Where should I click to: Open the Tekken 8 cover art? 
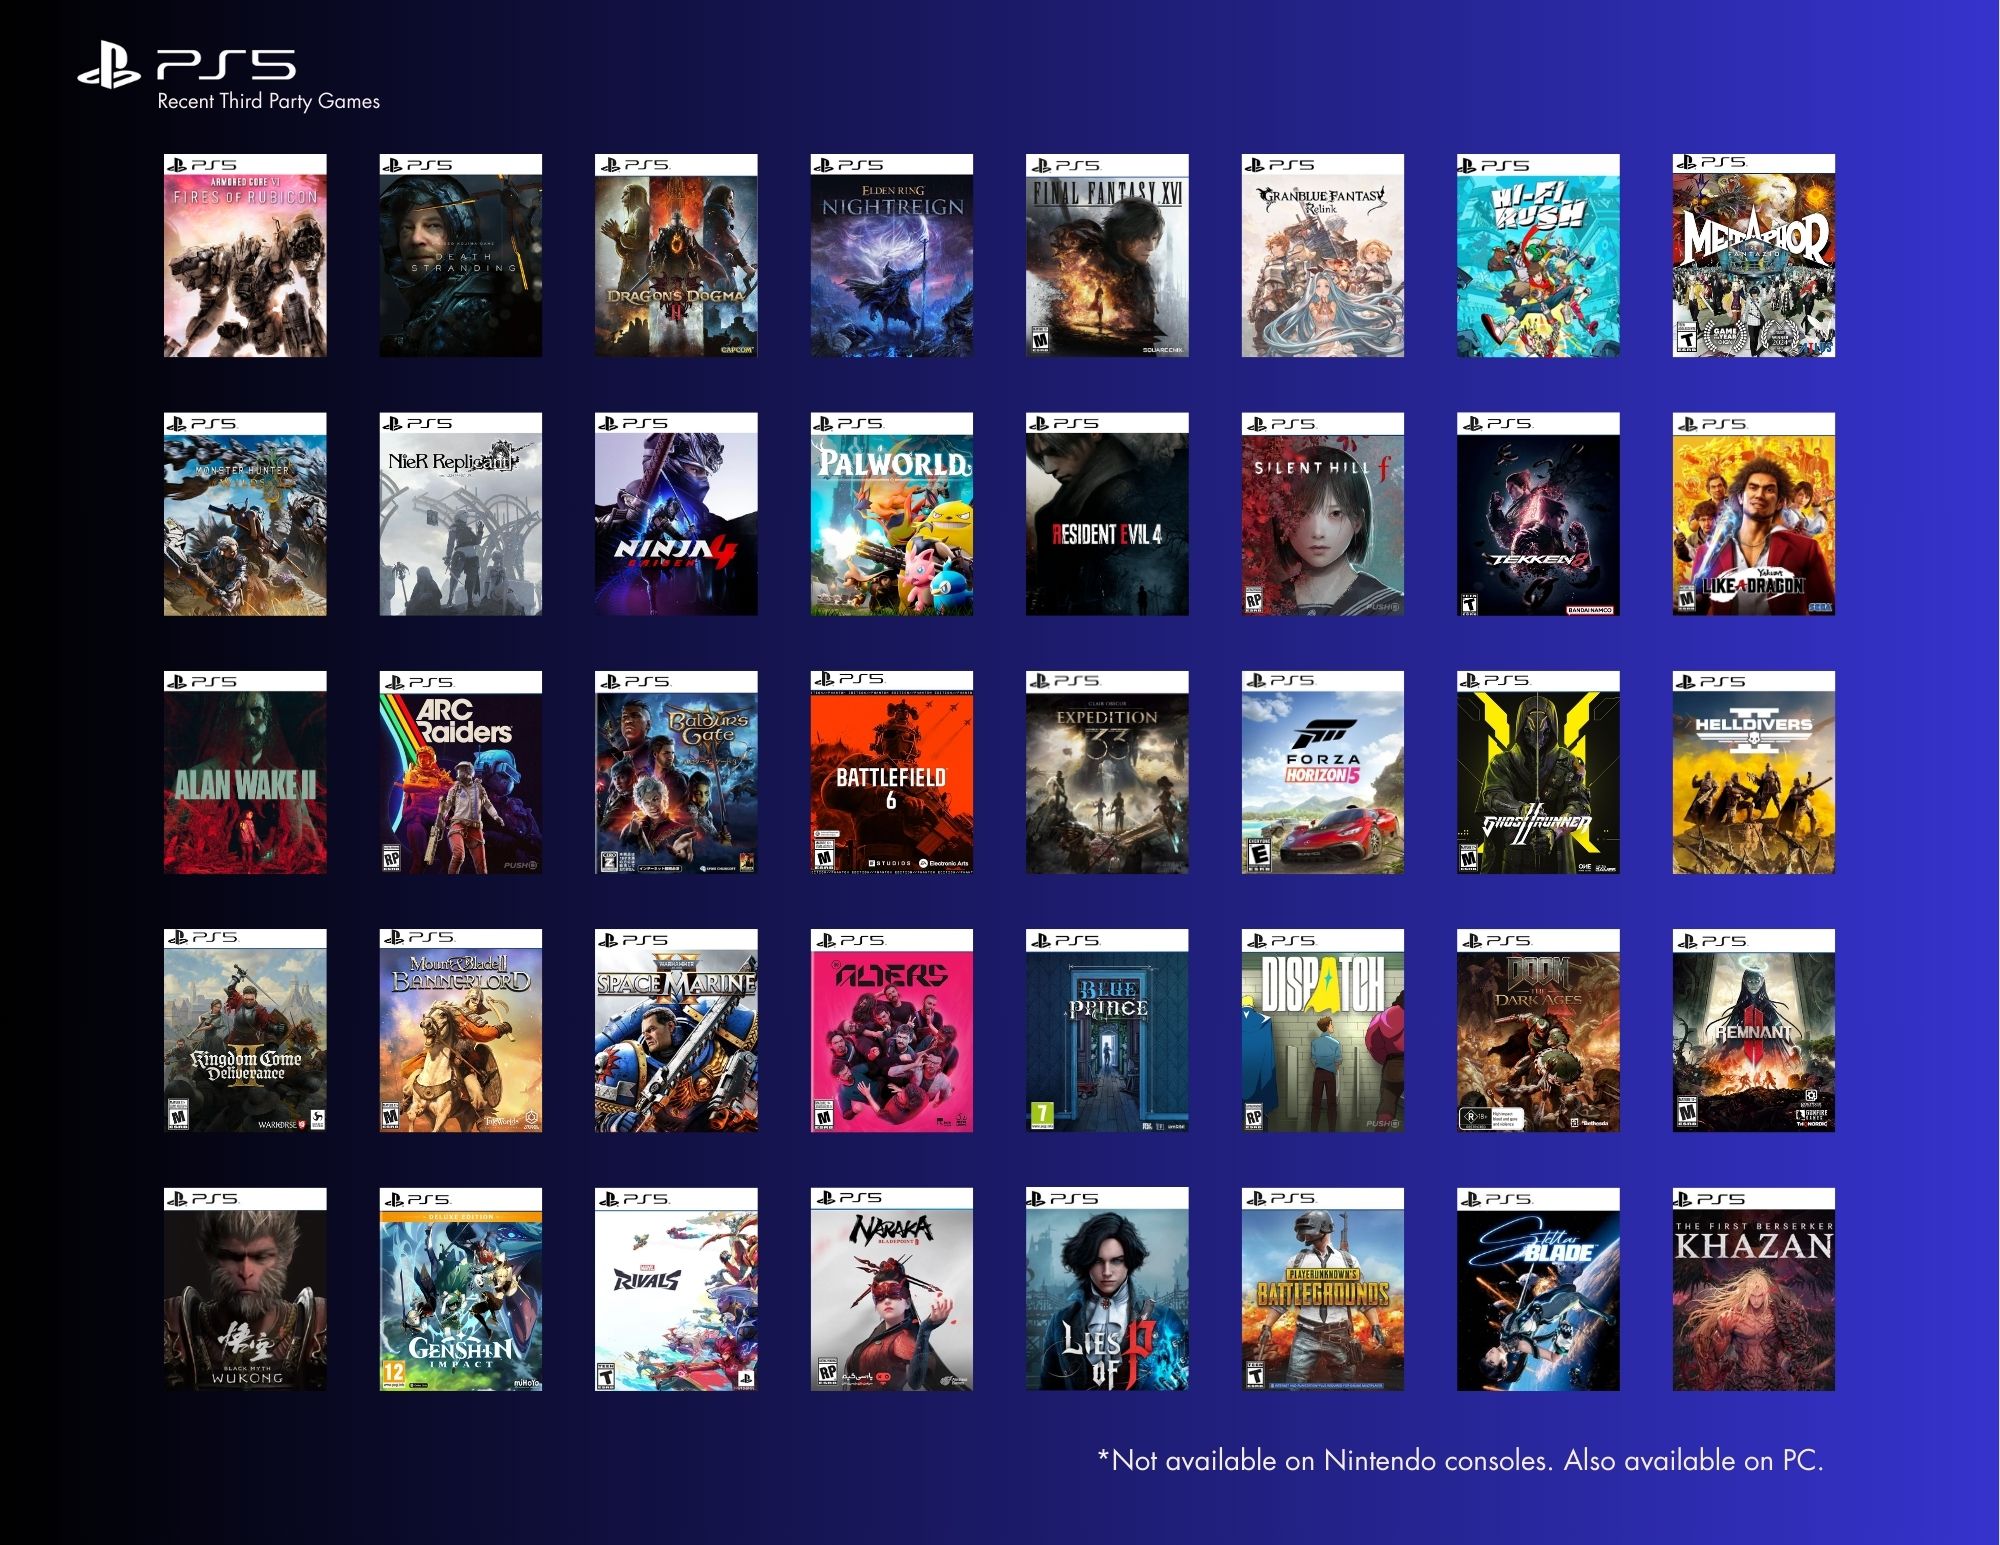click(1538, 514)
